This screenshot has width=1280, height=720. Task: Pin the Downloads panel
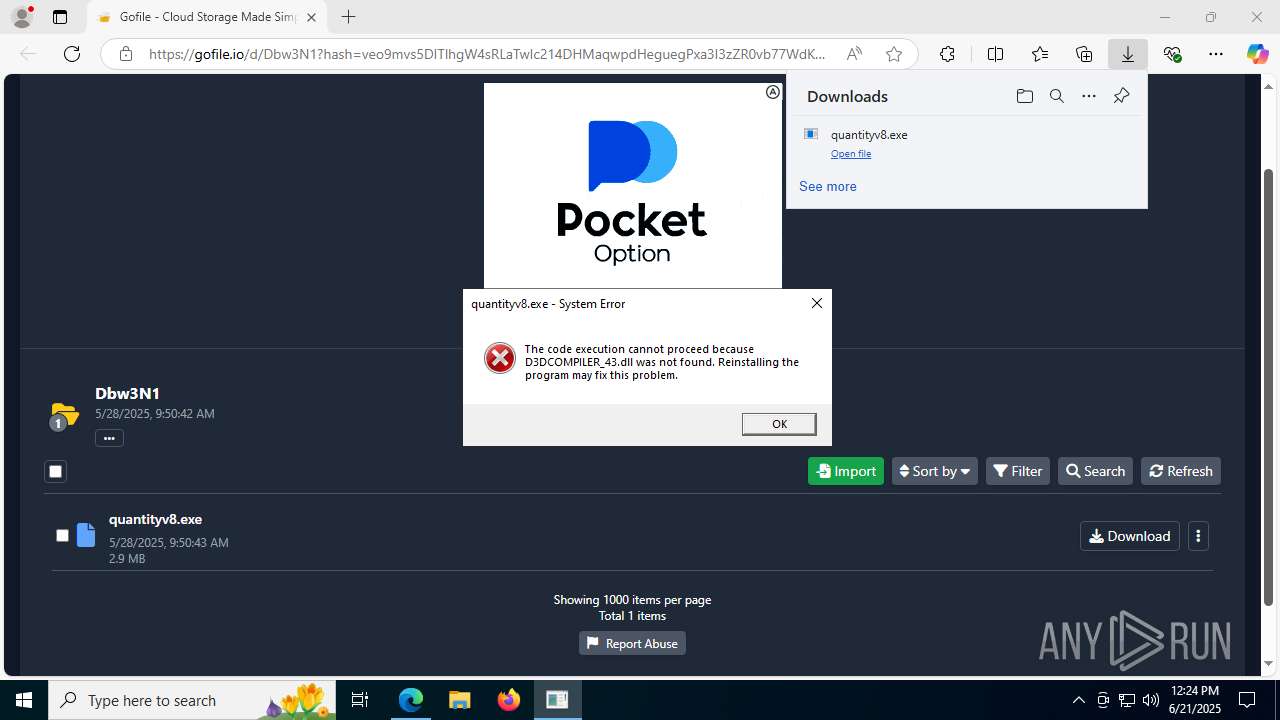[x=1121, y=96]
